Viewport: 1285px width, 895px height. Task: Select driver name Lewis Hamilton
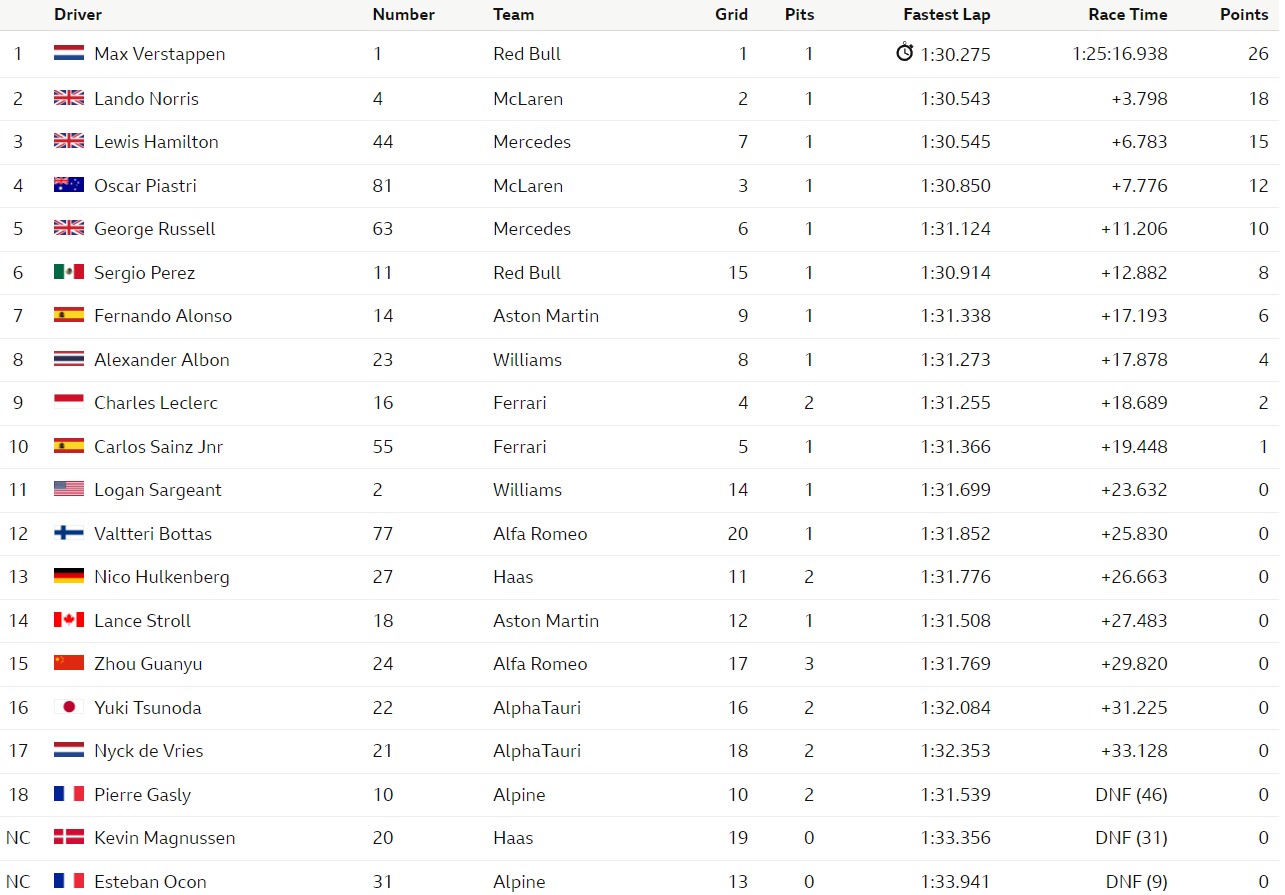pos(156,141)
